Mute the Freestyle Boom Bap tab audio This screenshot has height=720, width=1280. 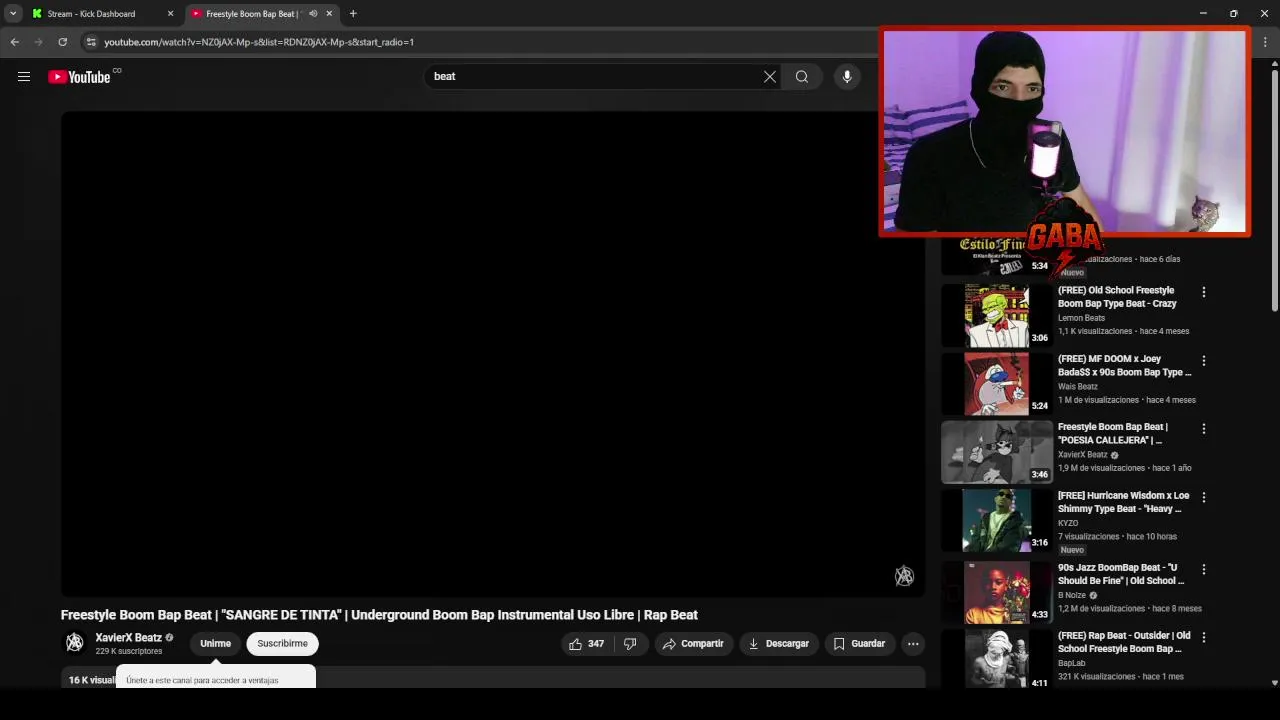coord(313,14)
